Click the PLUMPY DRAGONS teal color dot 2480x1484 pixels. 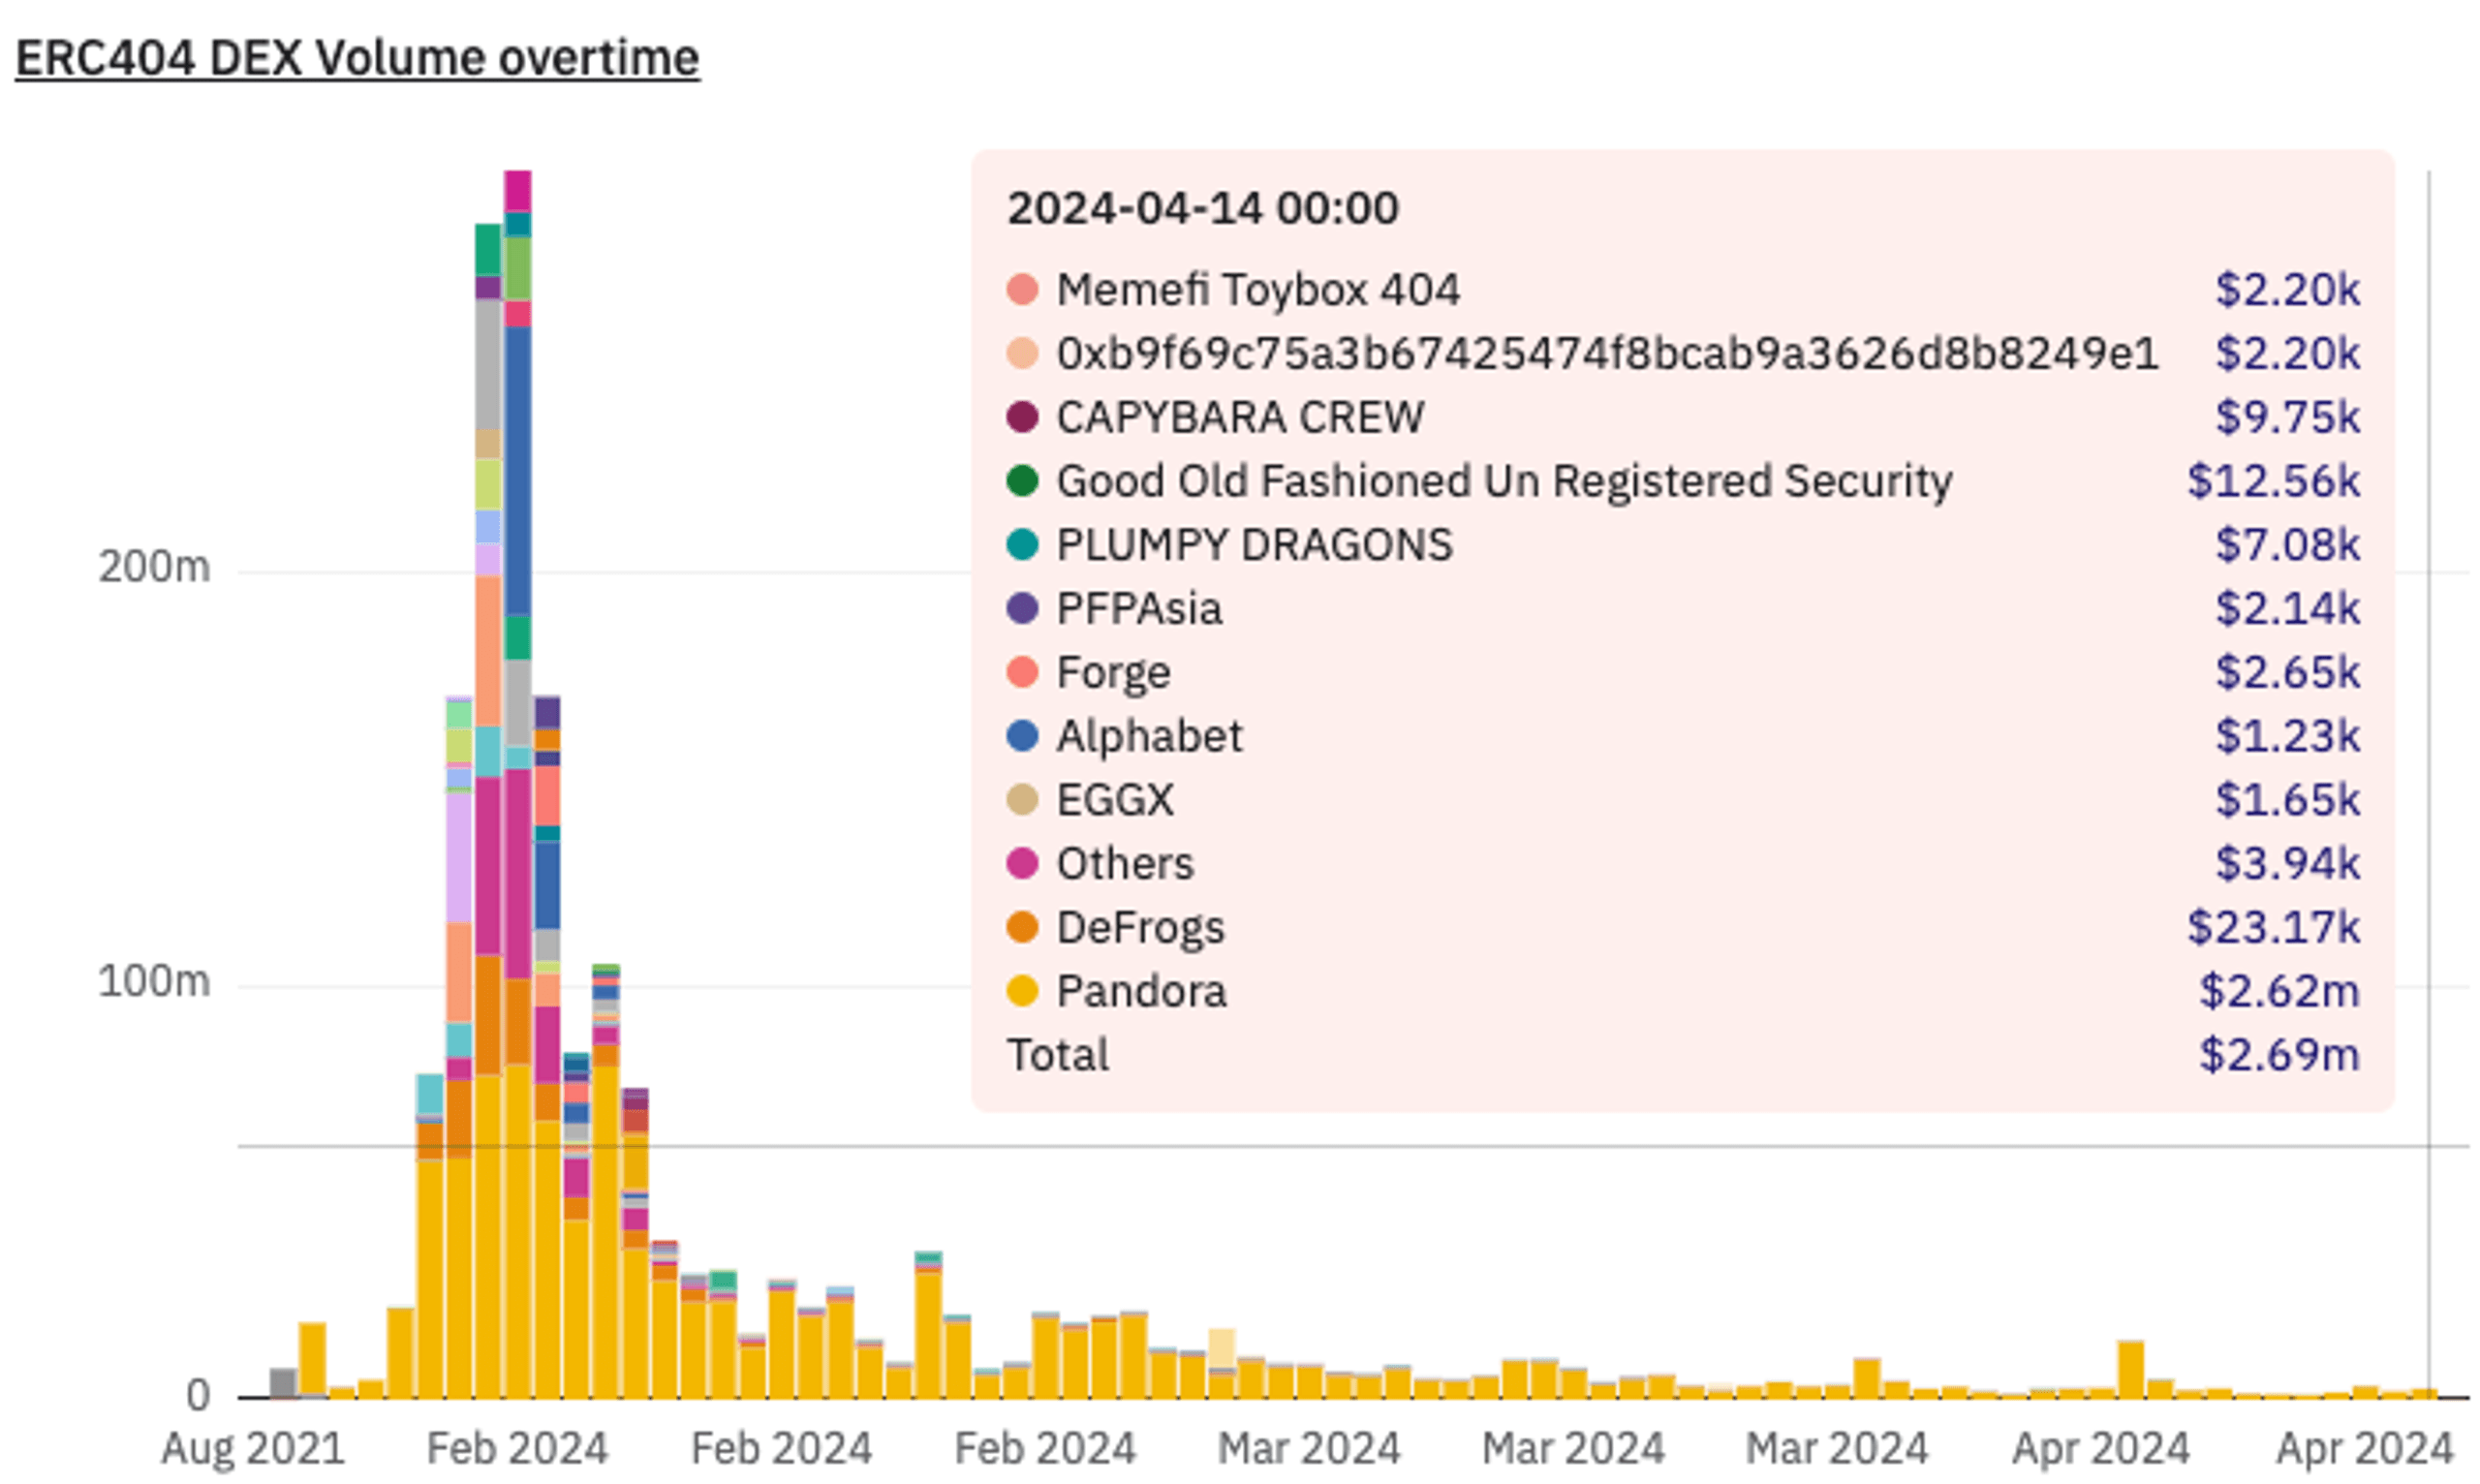tap(1022, 545)
